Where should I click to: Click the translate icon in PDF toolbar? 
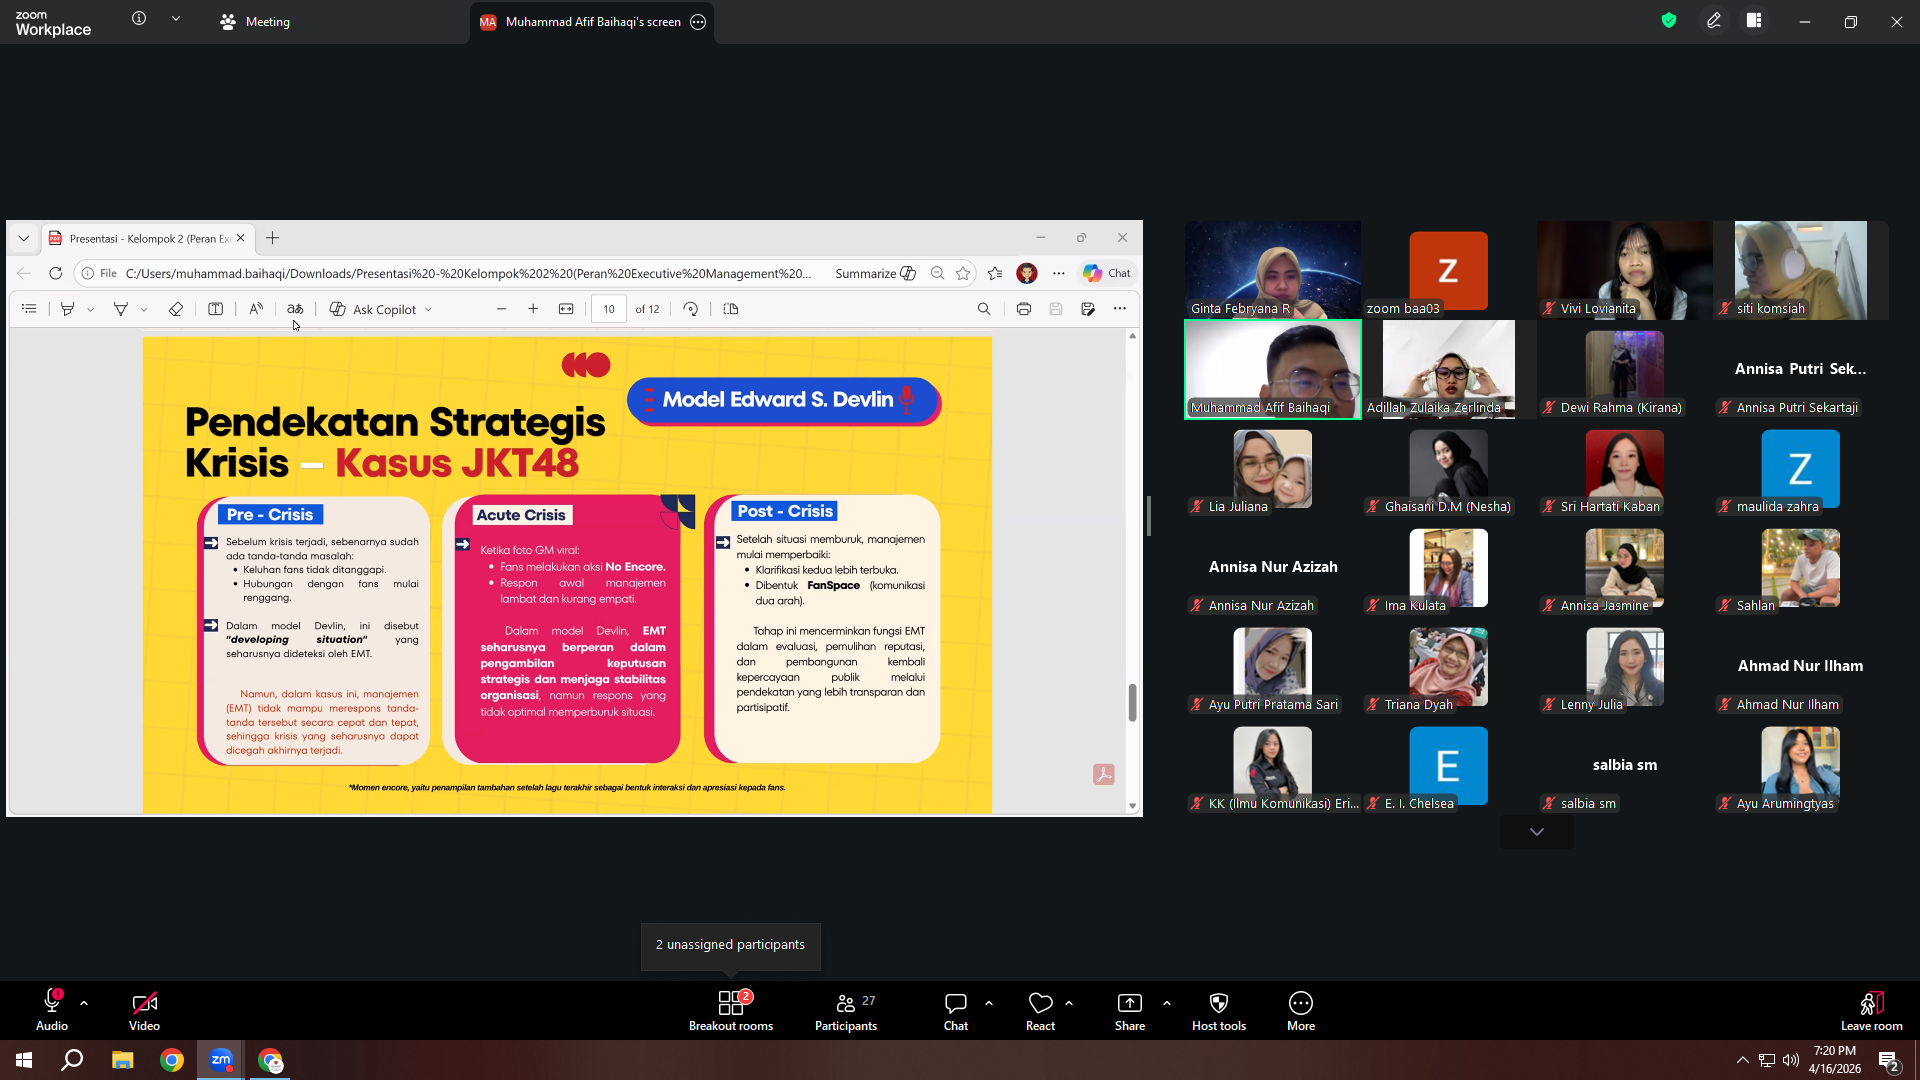(x=295, y=309)
